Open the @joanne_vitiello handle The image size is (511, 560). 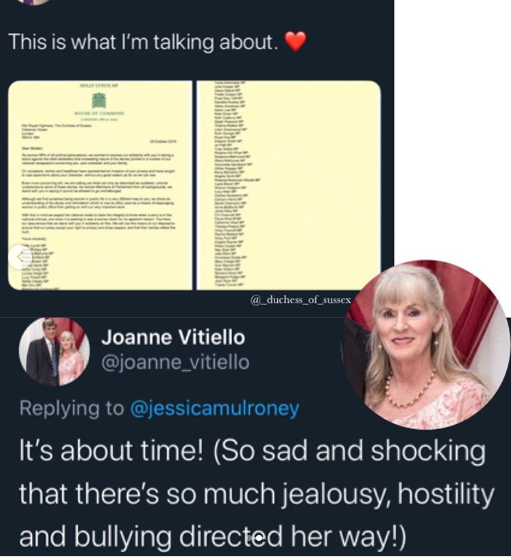coord(175,362)
